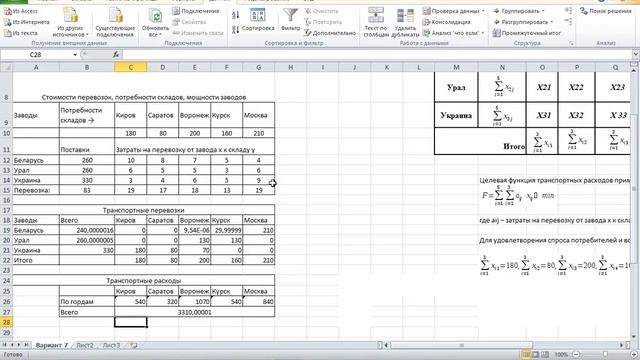Sort descending with Z-A icon

point(236,29)
